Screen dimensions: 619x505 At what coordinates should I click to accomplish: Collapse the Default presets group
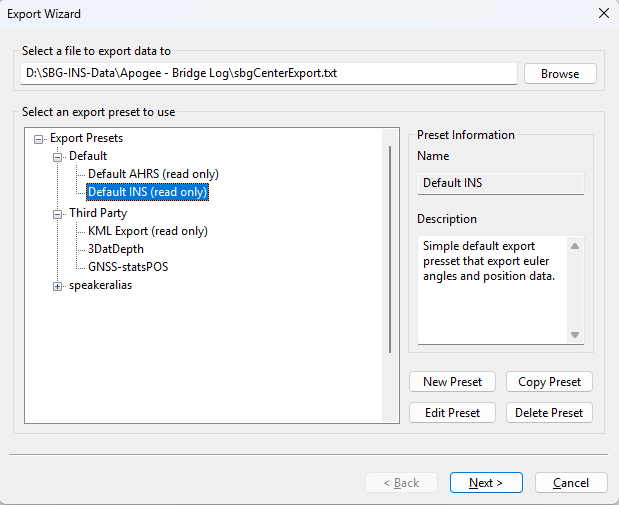pyautogui.click(x=57, y=156)
